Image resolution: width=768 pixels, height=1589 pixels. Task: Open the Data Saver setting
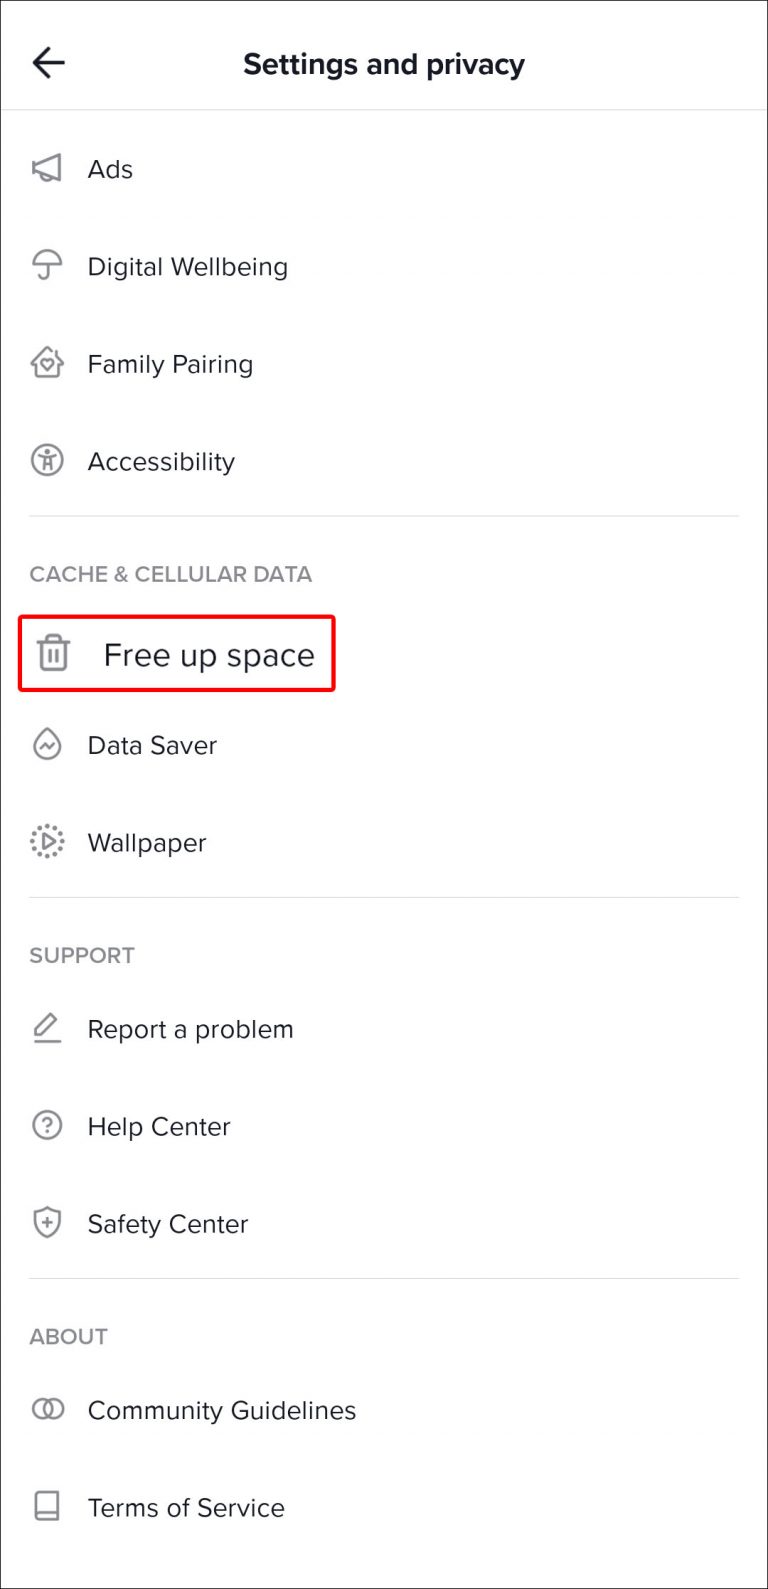point(384,745)
